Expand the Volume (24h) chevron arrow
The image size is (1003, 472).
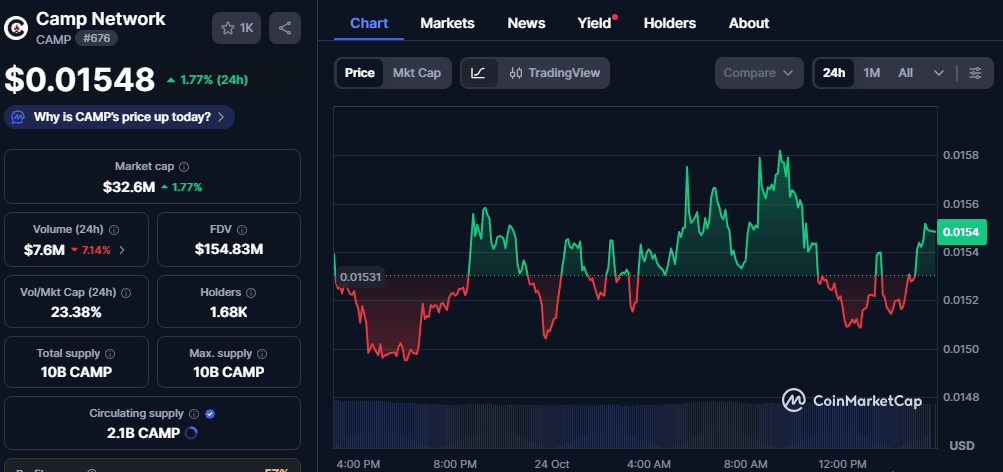(122, 249)
